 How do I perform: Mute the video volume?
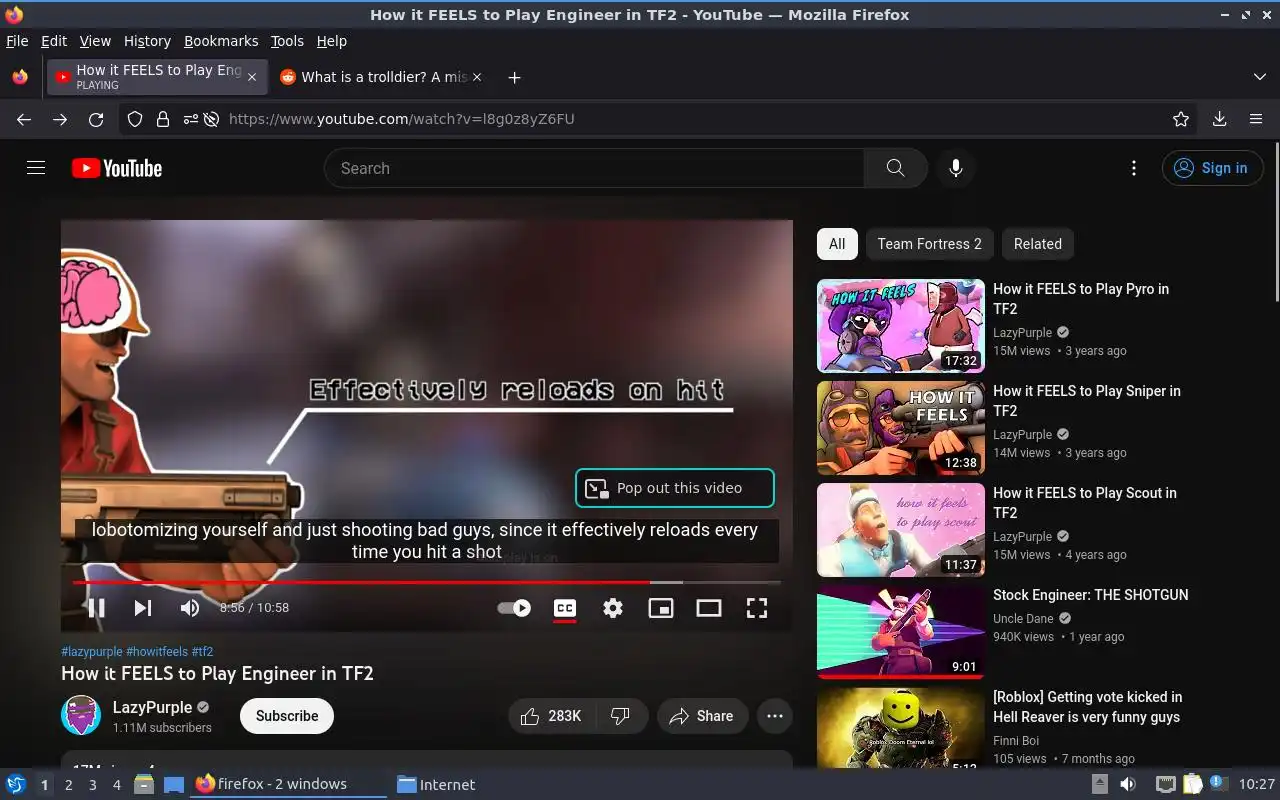pyautogui.click(x=190, y=607)
